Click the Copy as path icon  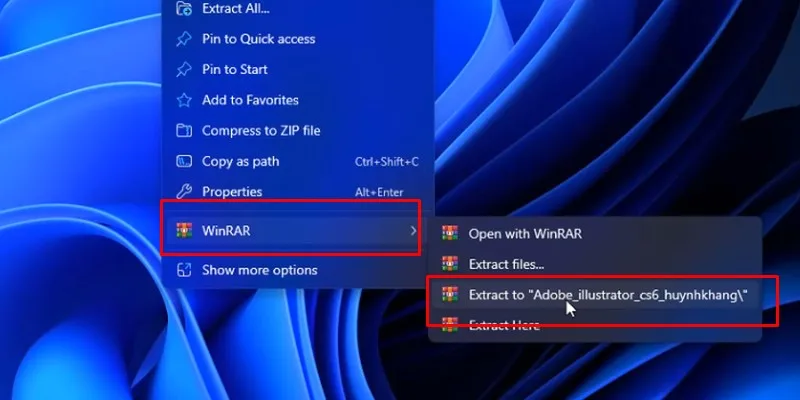(x=184, y=161)
